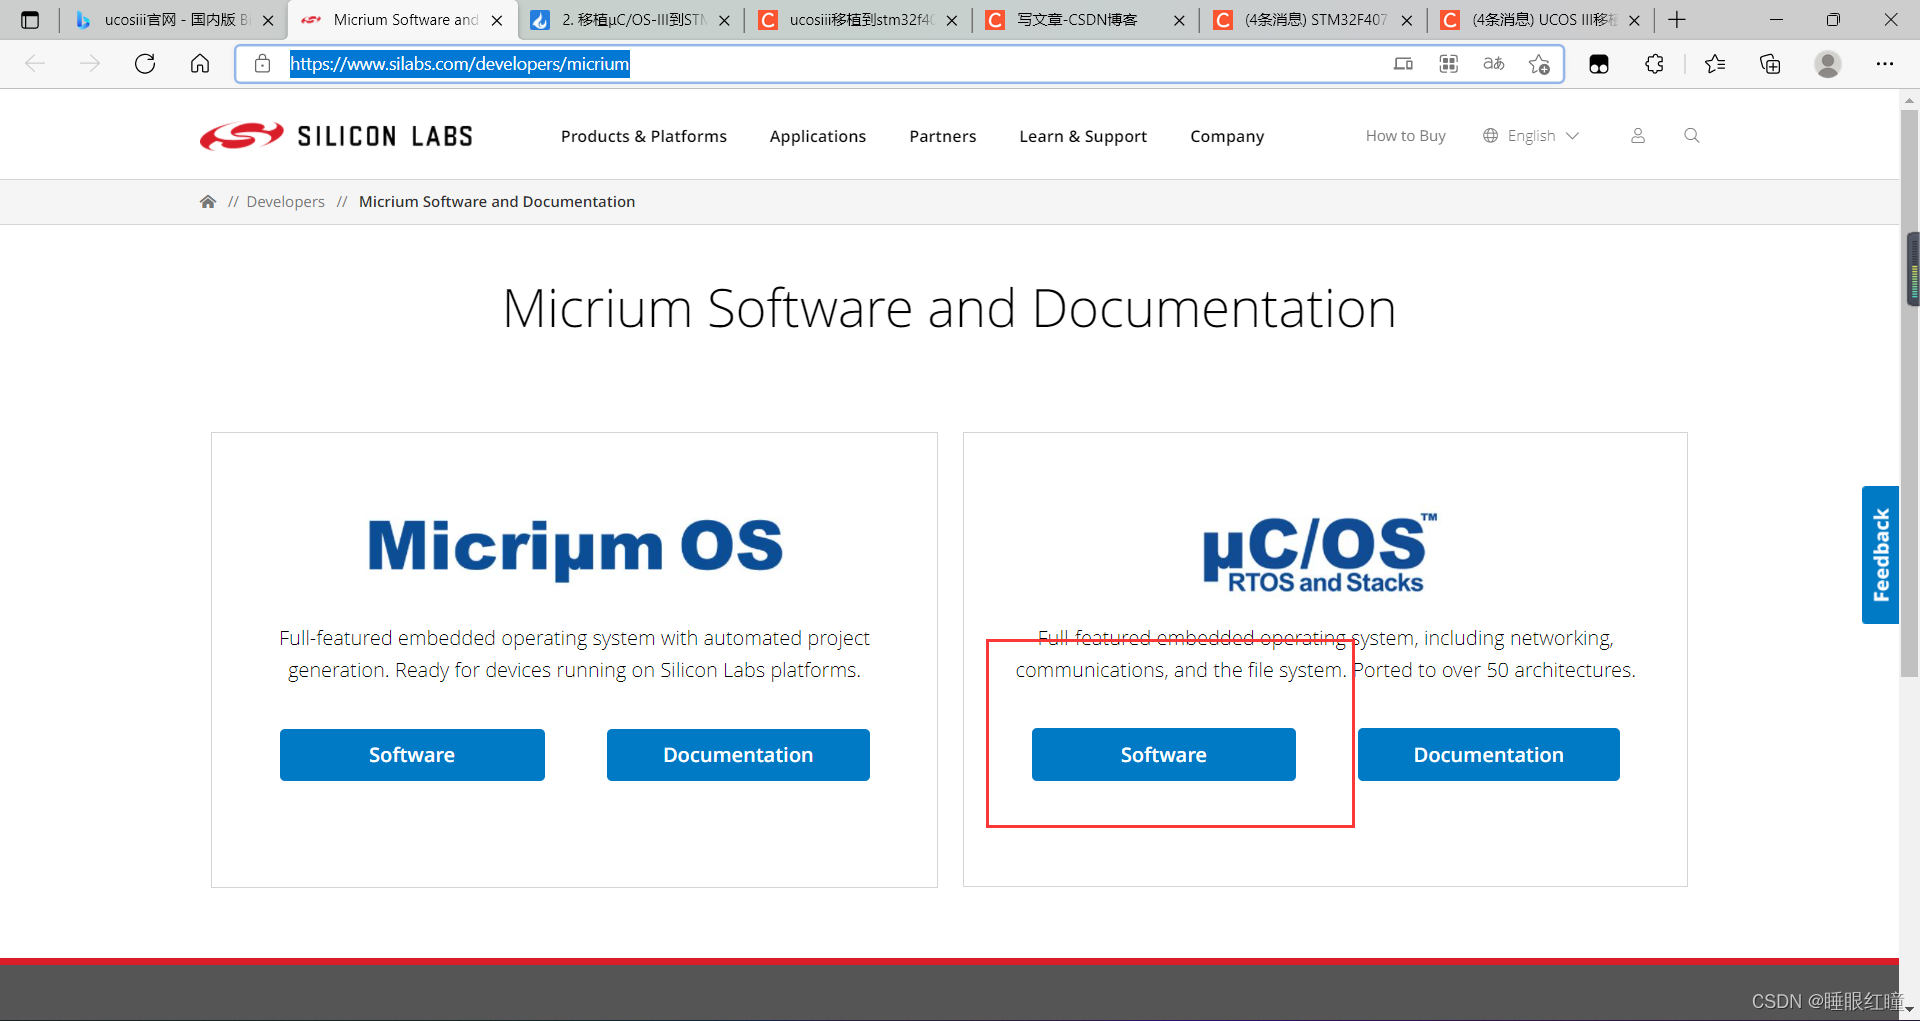
Task: Open the Company menu
Action: pyautogui.click(x=1227, y=136)
